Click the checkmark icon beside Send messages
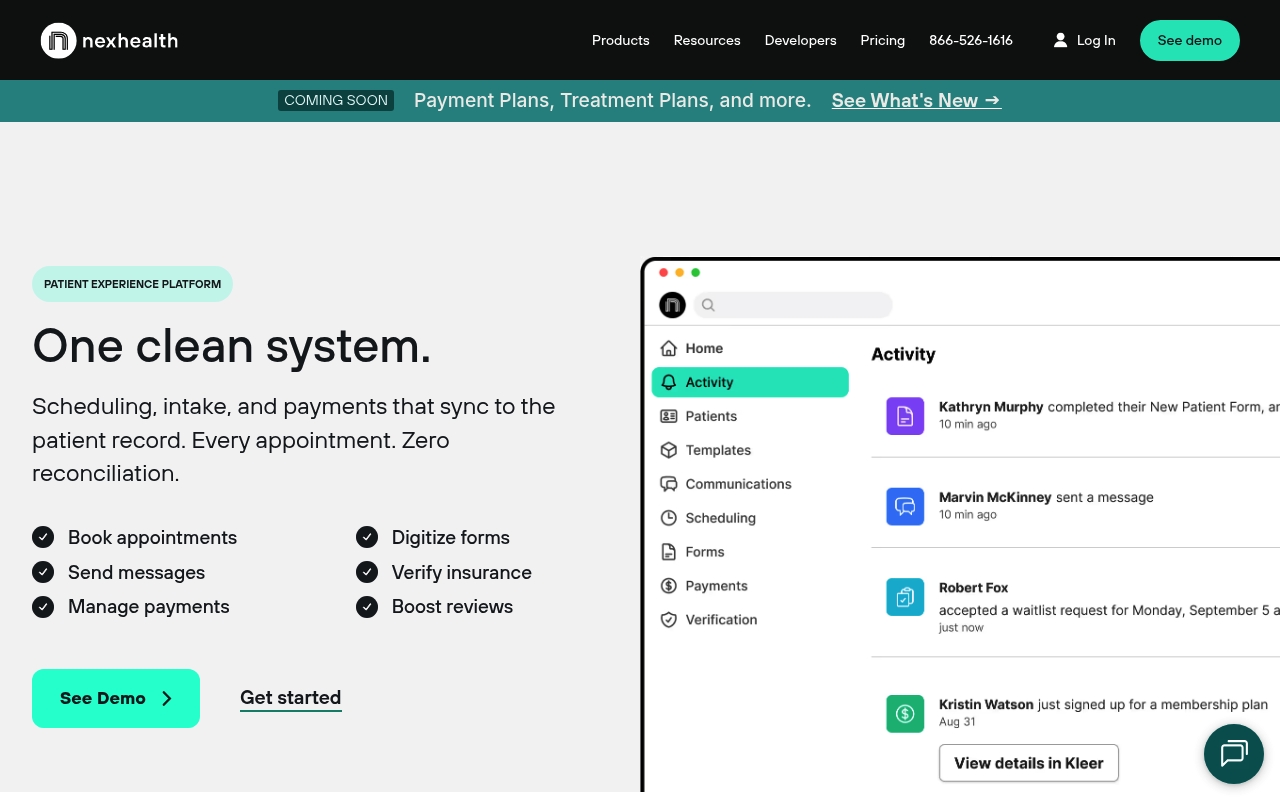The width and height of the screenshot is (1280, 800). tap(43, 572)
